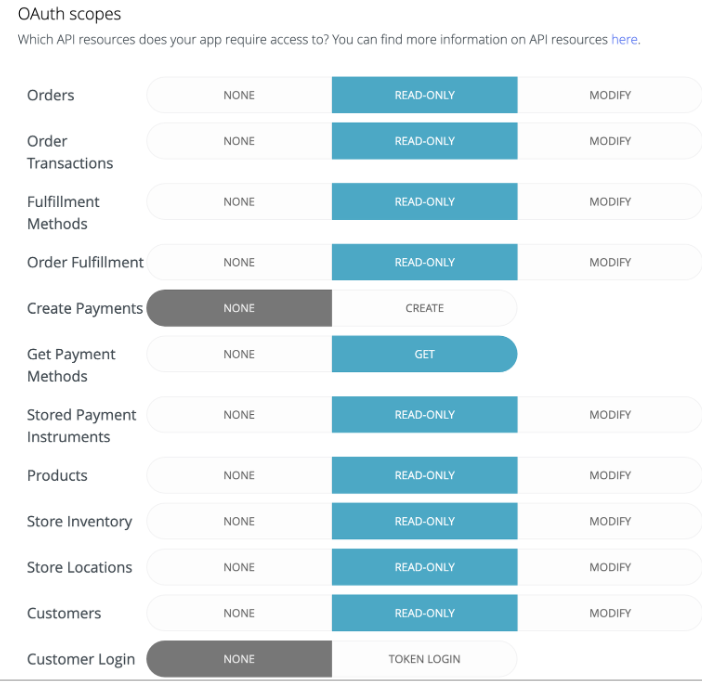Set Store Locations scope to NONE
This screenshot has height=682, width=702.
click(239, 567)
